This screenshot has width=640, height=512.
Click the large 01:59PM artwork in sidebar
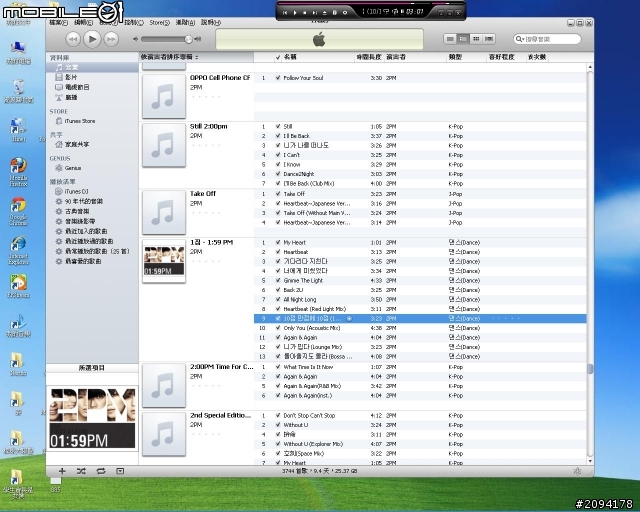92,419
